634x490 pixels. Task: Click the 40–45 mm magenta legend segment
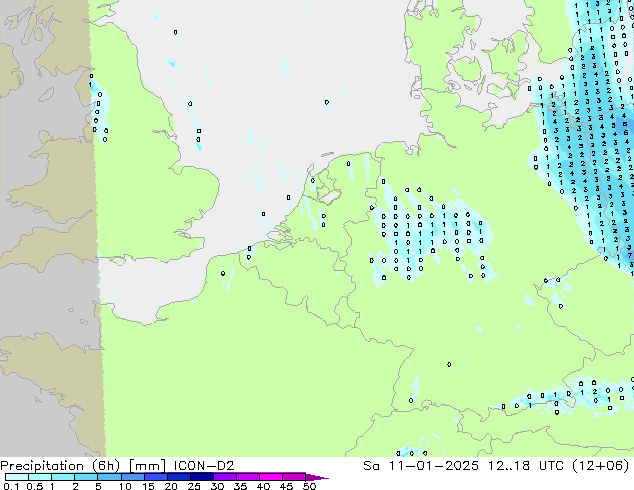click(271, 477)
